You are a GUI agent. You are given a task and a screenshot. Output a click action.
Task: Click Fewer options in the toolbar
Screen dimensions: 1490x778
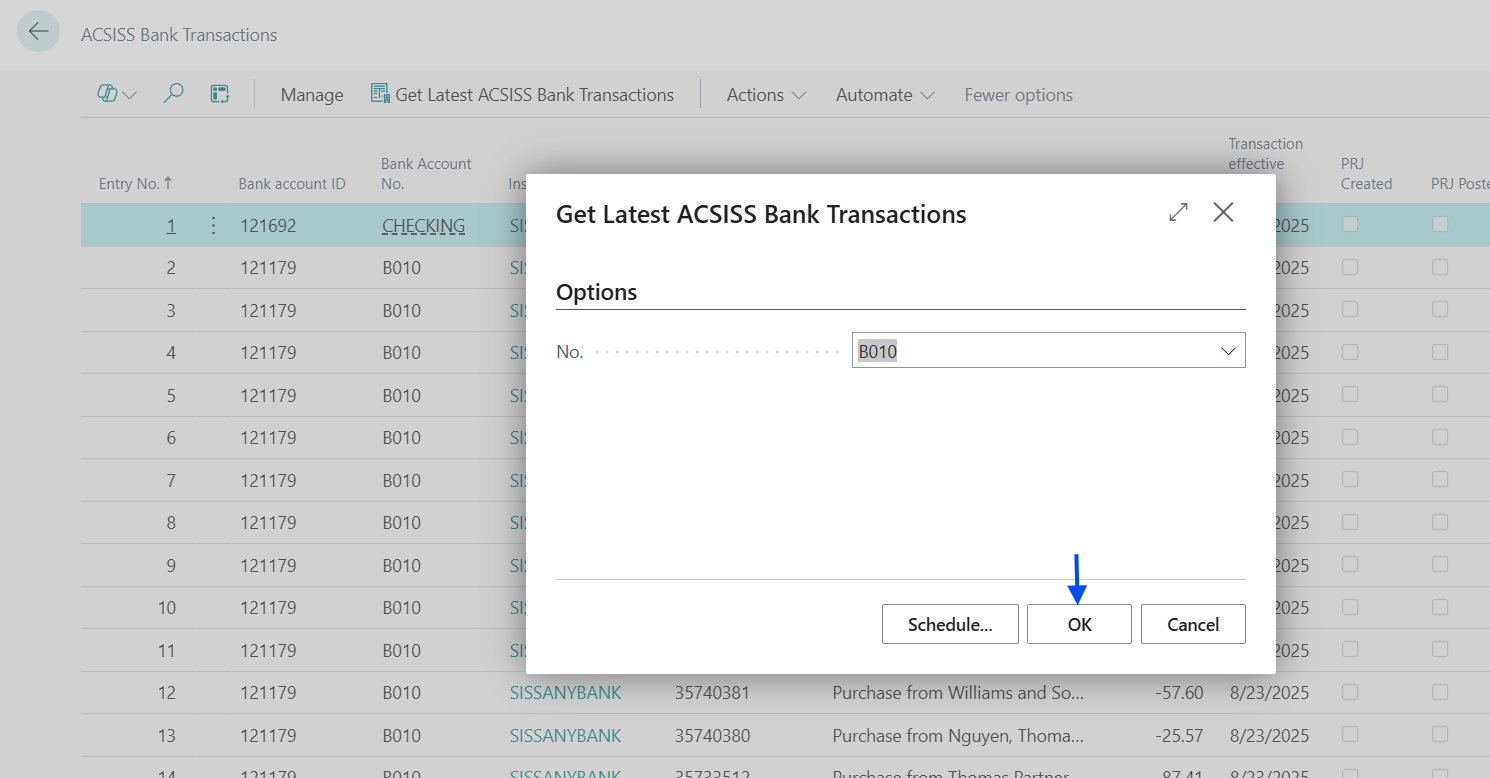click(x=1018, y=95)
